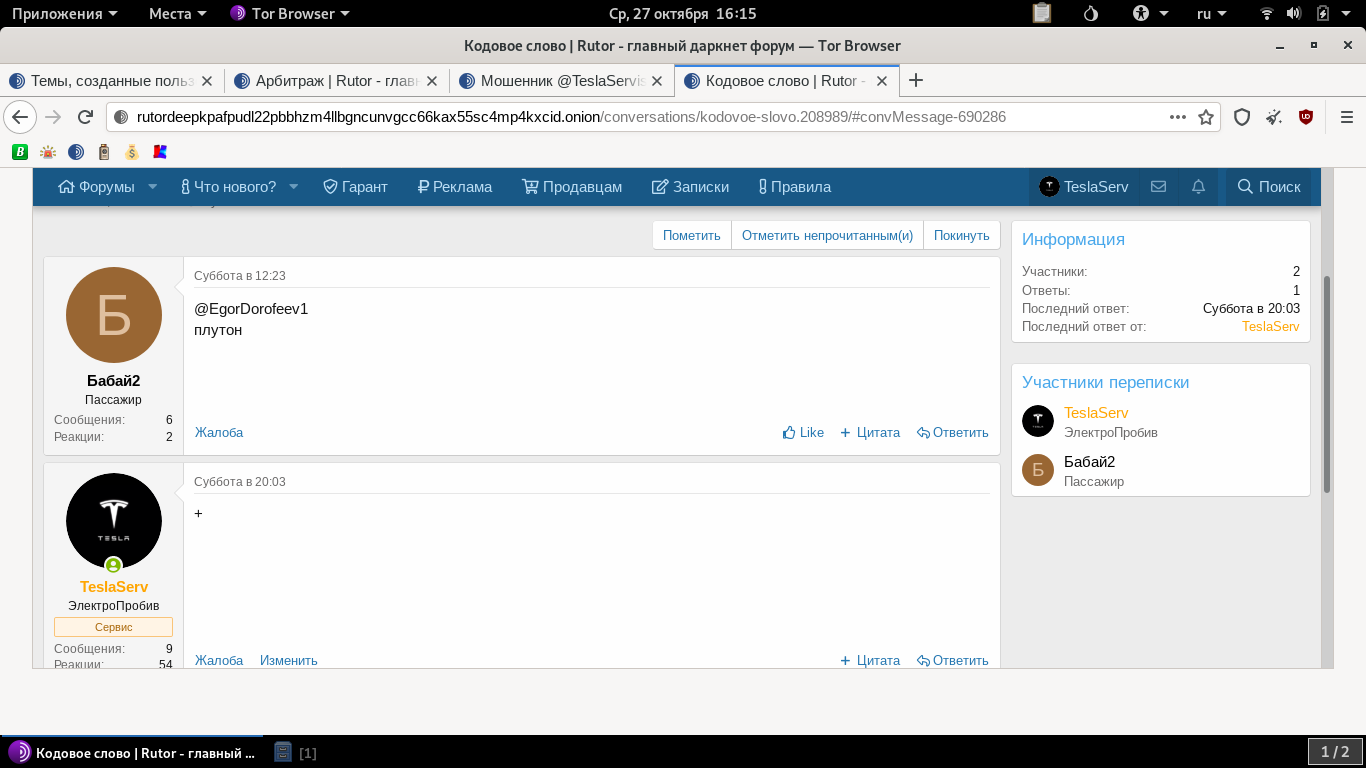The width and height of the screenshot is (1366, 768).
Task: Open the Приложения system menu
Action: [64, 13]
